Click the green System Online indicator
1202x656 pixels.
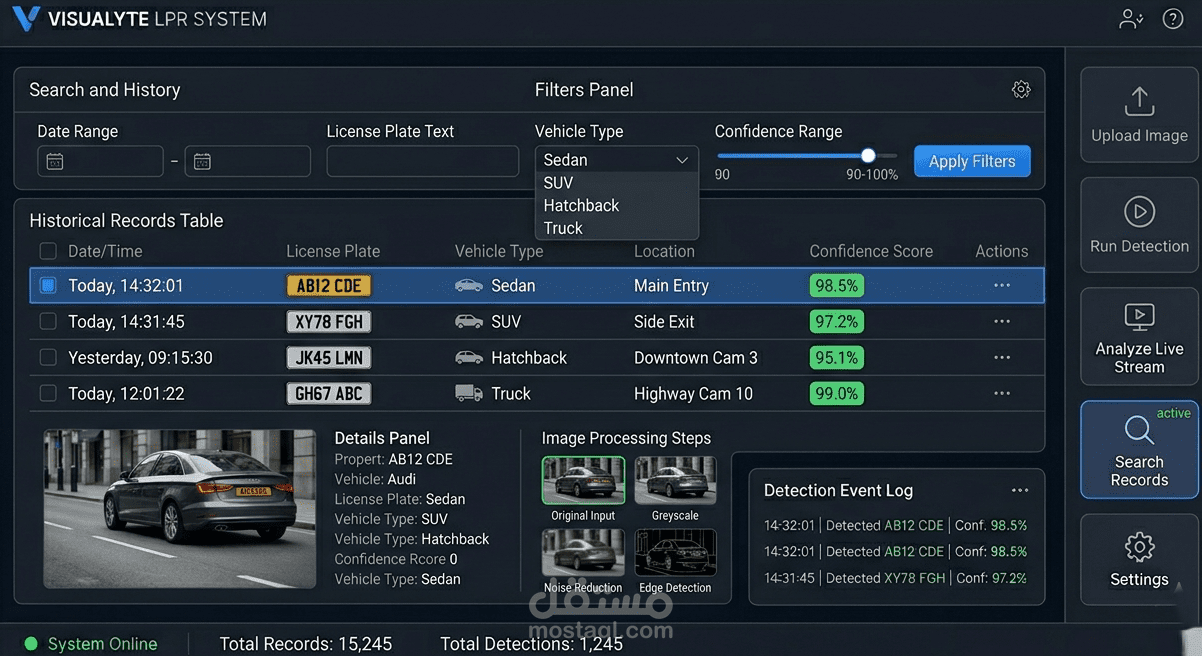[31, 644]
